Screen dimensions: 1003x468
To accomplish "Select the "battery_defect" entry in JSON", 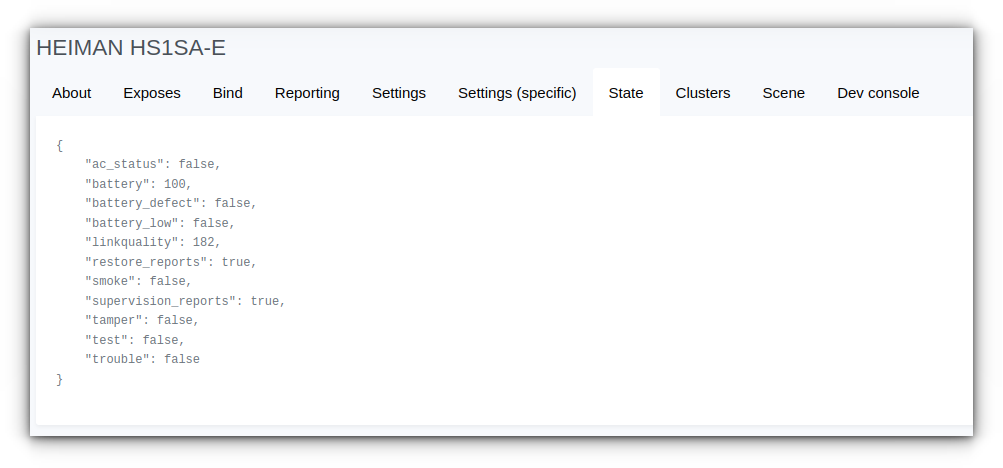I will (x=171, y=203).
